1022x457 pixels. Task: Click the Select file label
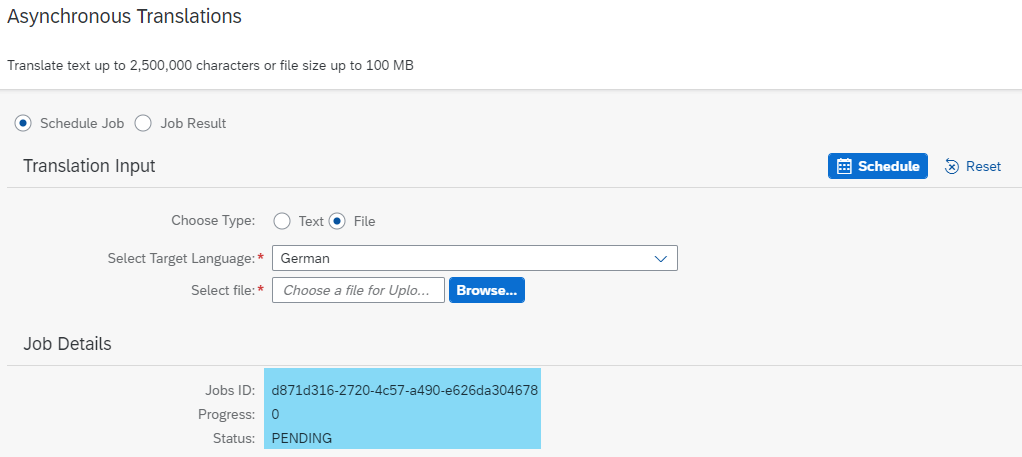click(223, 291)
